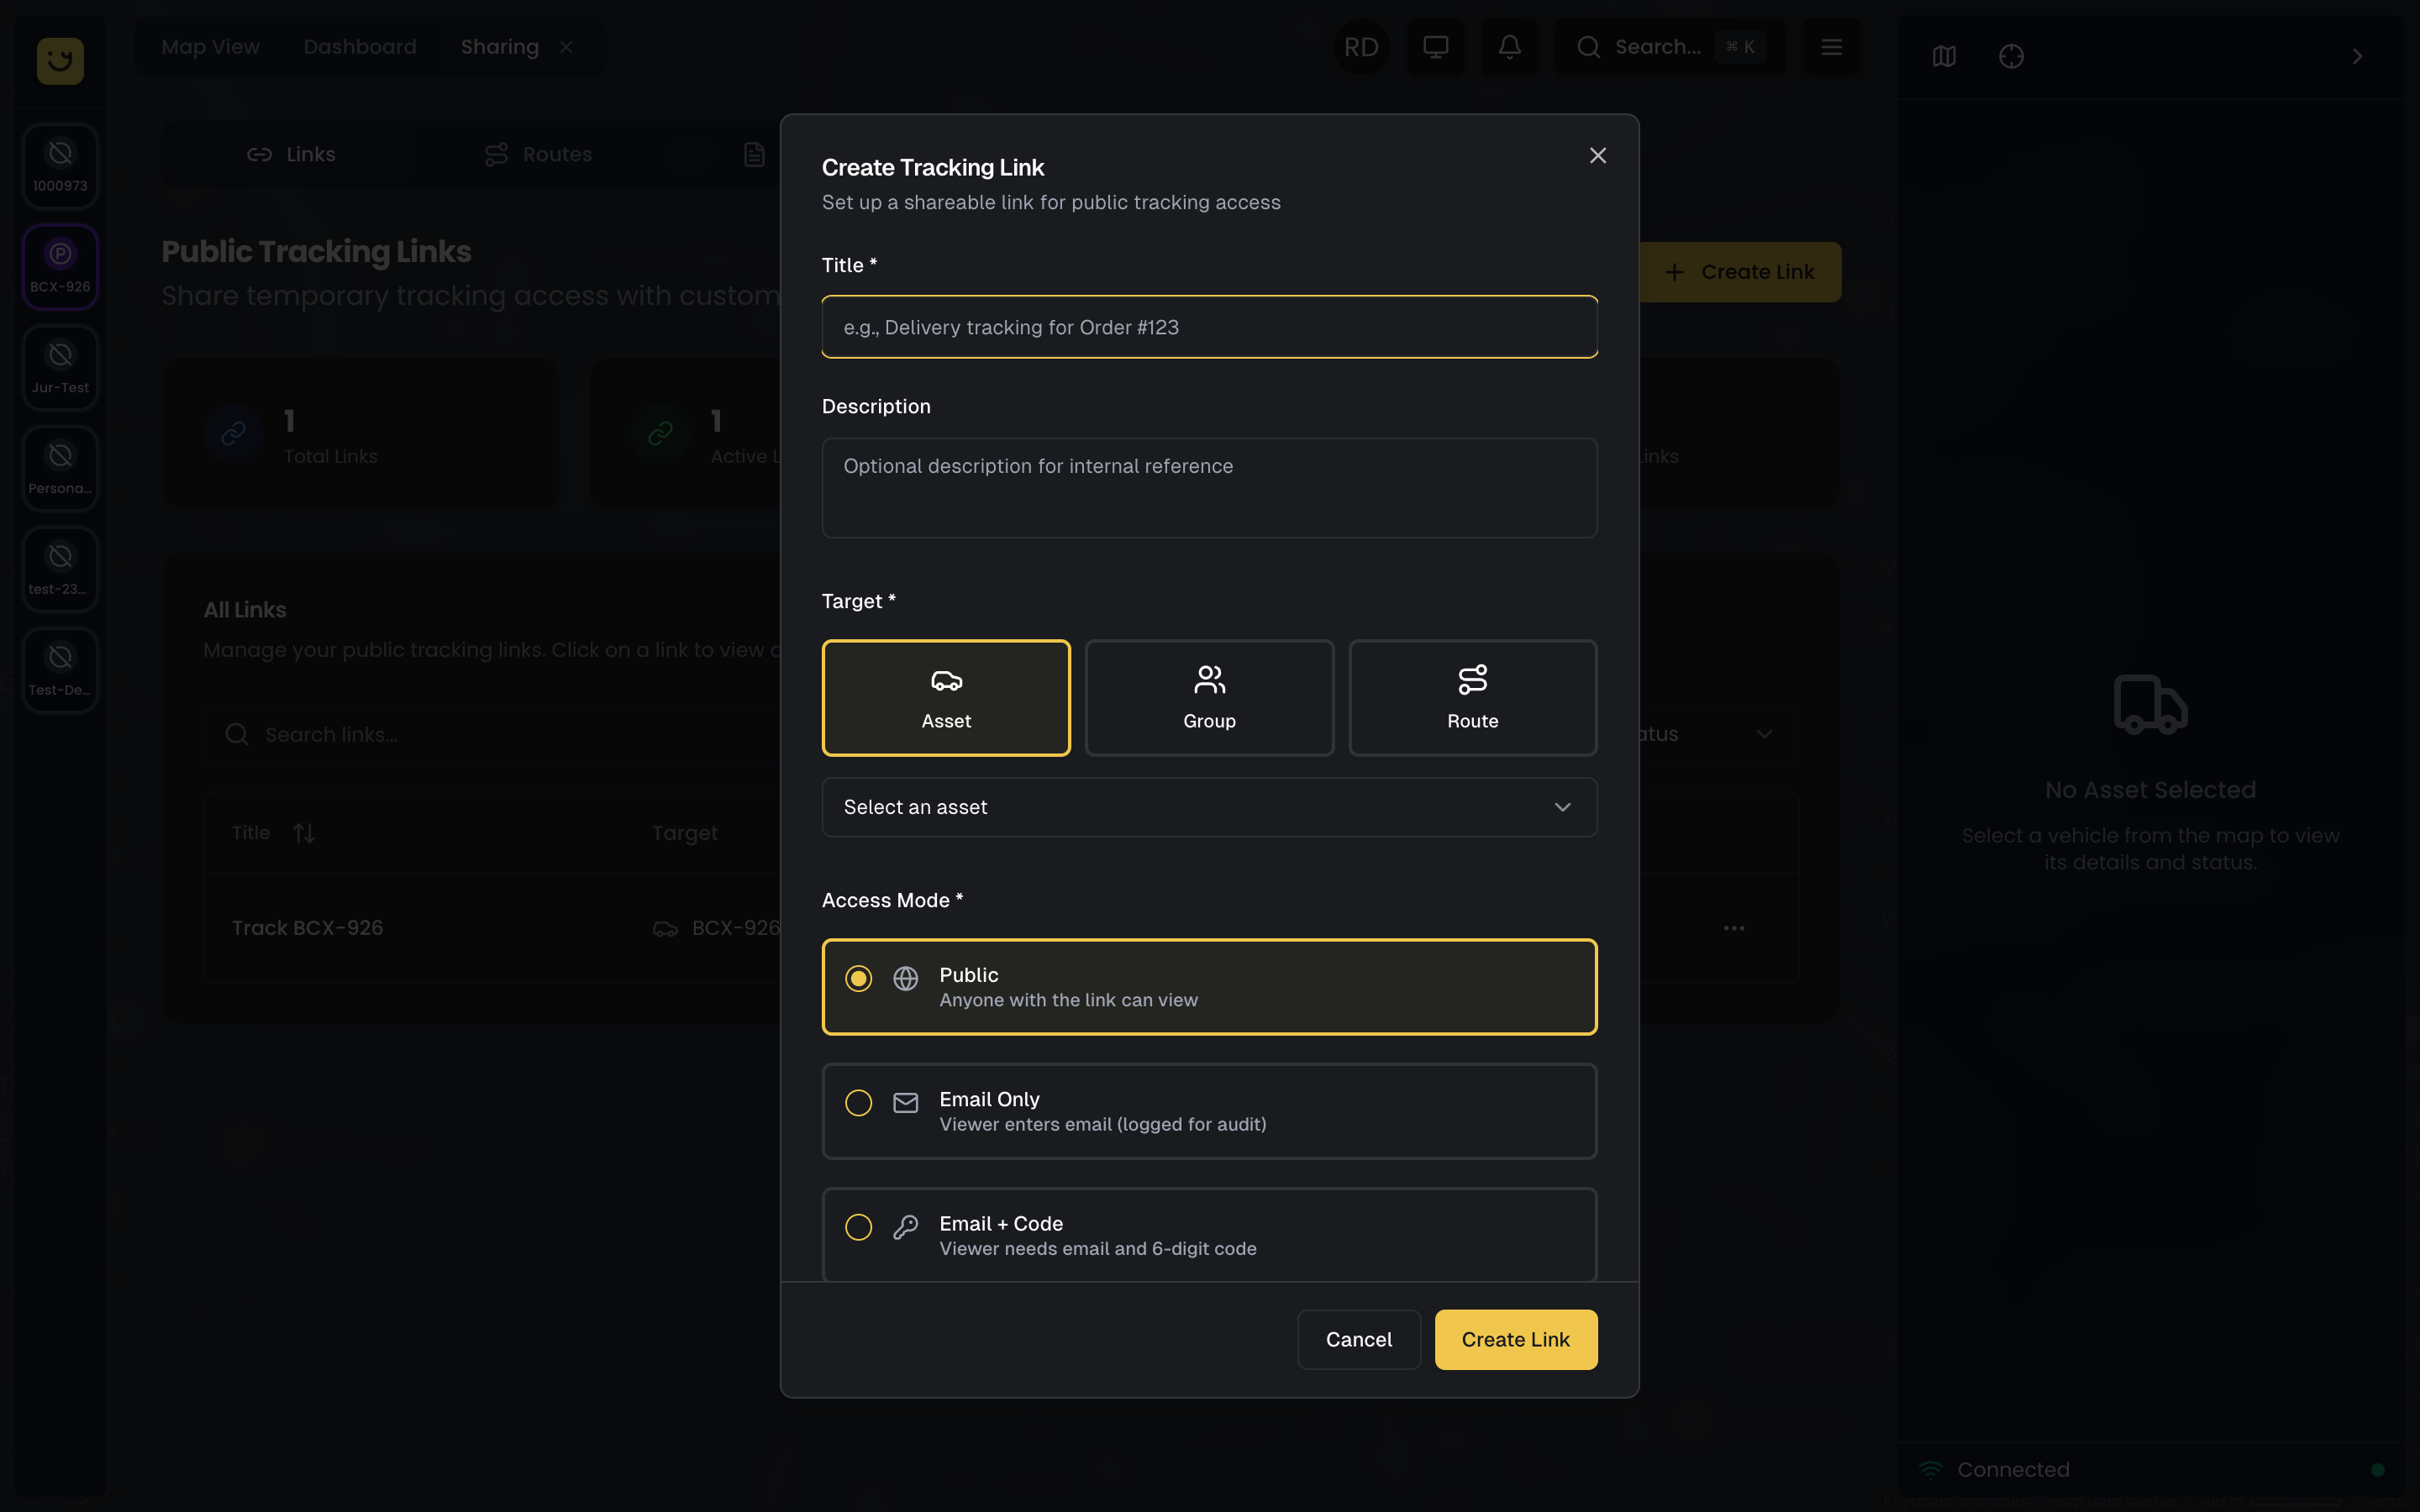Select the Jur-Test asset in sidebar
The height and width of the screenshot is (1512, 2420).
pyautogui.click(x=60, y=368)
